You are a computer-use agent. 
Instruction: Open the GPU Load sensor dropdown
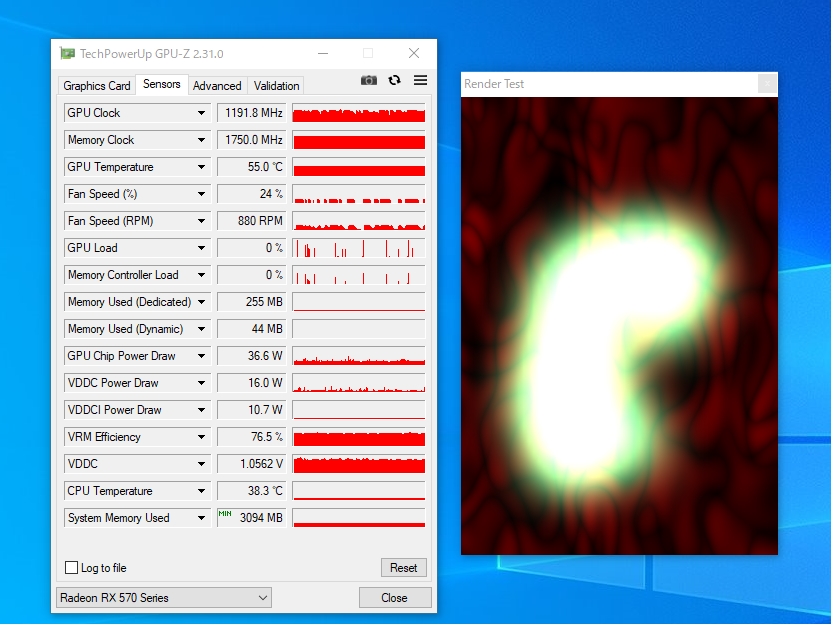coord(201,248)
